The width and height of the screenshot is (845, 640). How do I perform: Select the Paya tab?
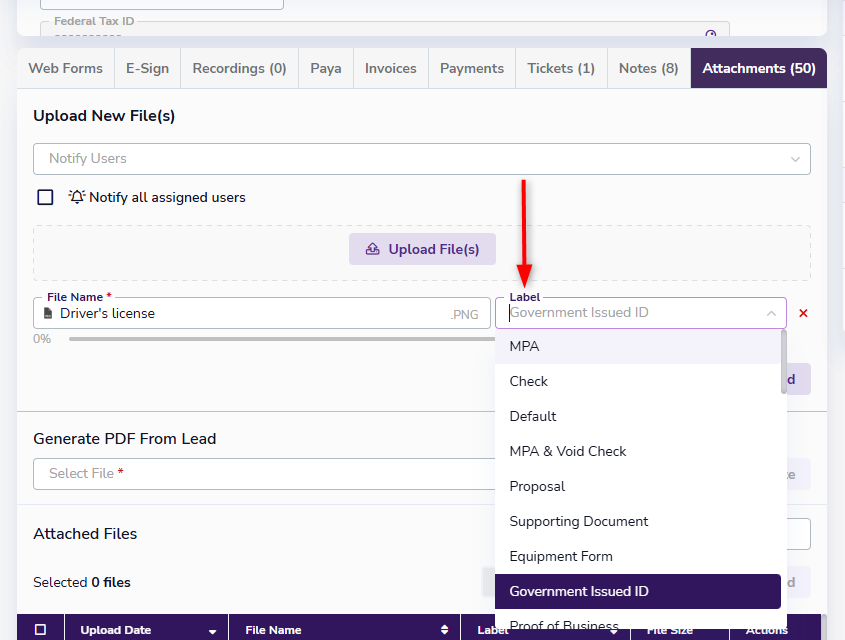[325, 68]
